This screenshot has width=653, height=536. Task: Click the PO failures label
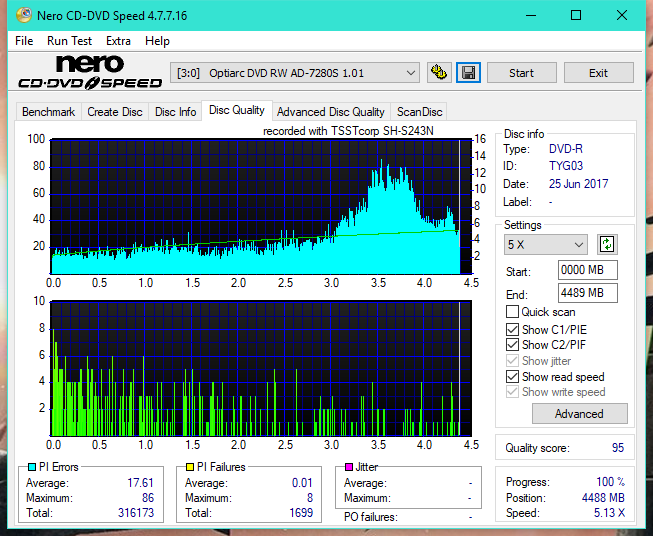[371, 517]
